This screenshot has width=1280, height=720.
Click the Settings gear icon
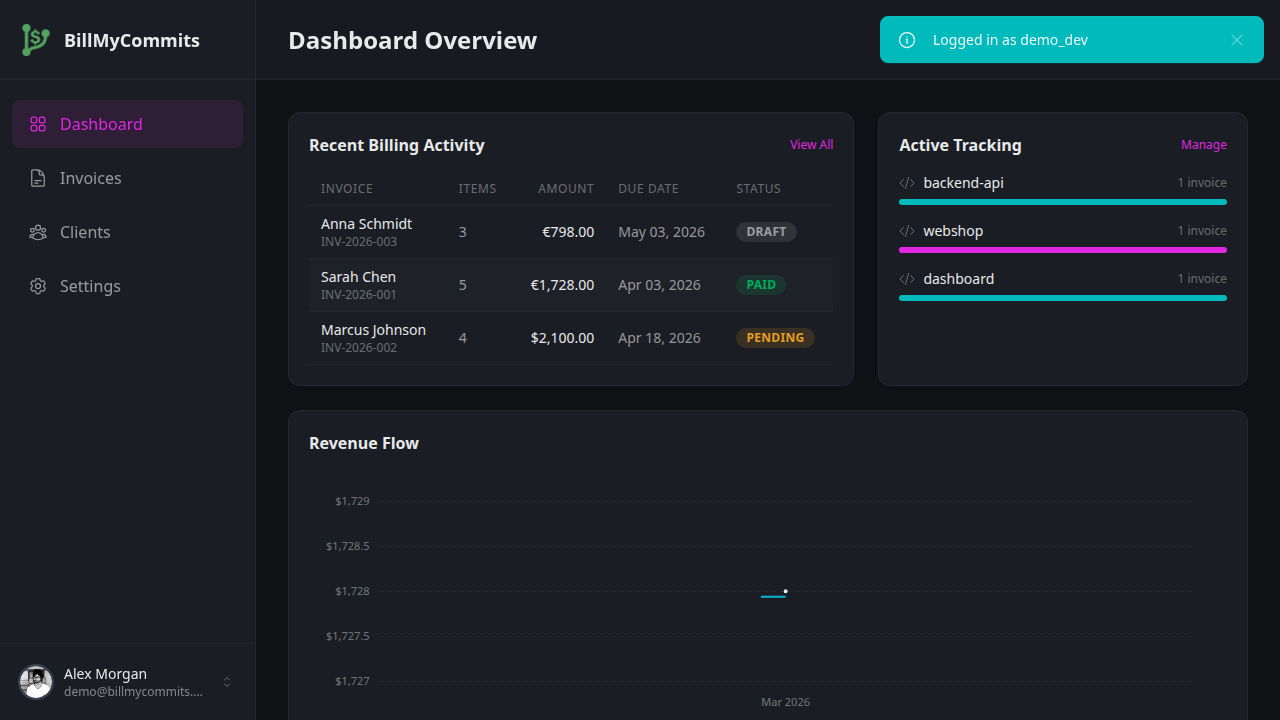38,286
